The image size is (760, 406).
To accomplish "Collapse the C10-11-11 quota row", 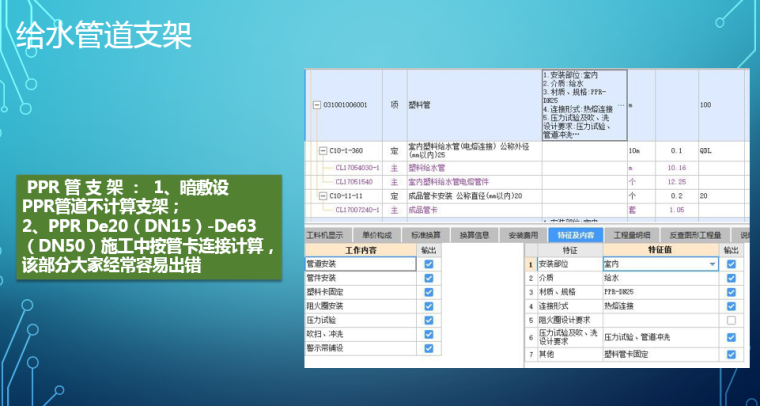I will tap(323, 196).
